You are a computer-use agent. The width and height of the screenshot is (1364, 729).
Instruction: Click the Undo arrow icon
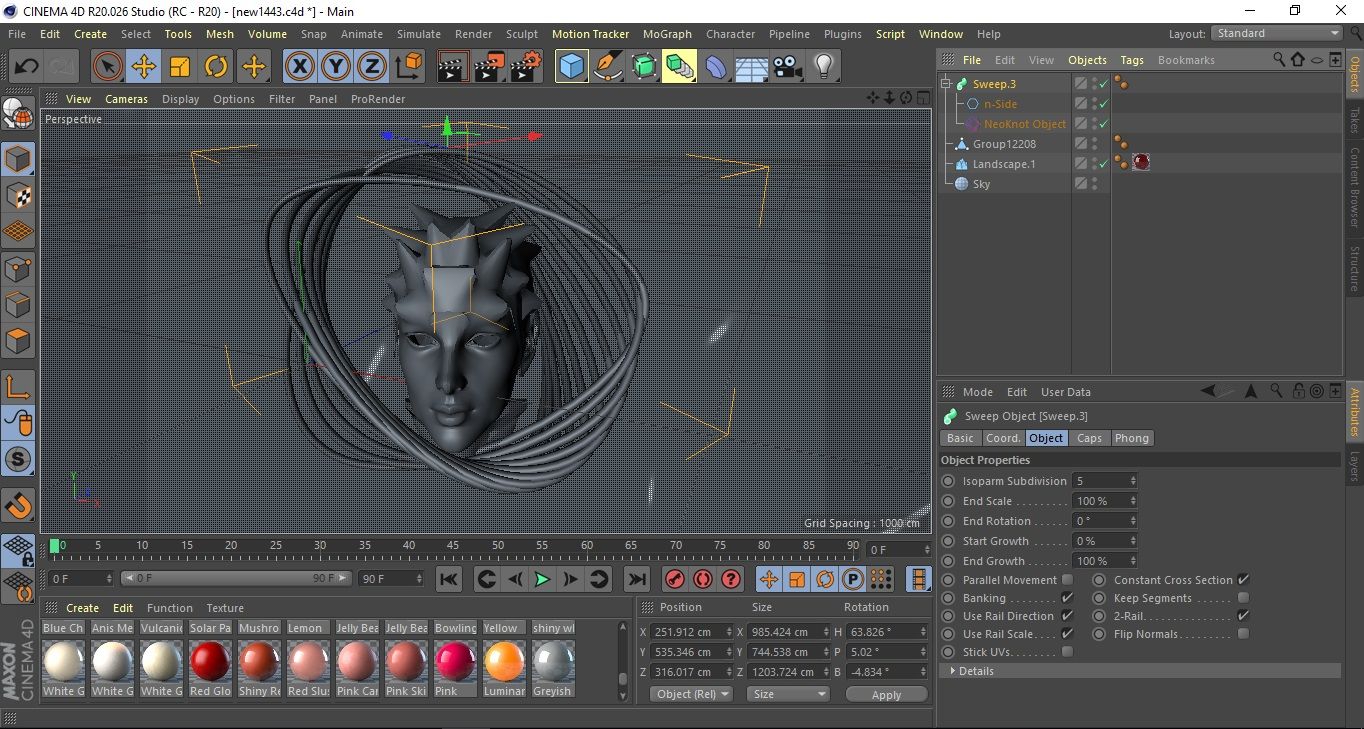(x=27, y=67)
